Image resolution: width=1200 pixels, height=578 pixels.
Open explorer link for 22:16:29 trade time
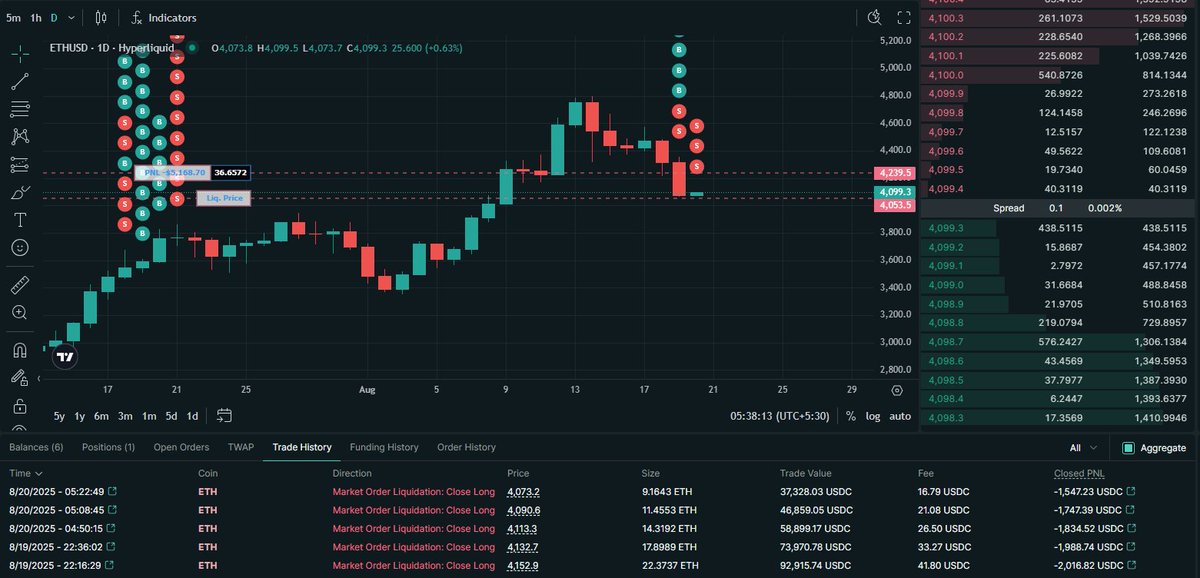pyautogui.click(x=112, y=565)
